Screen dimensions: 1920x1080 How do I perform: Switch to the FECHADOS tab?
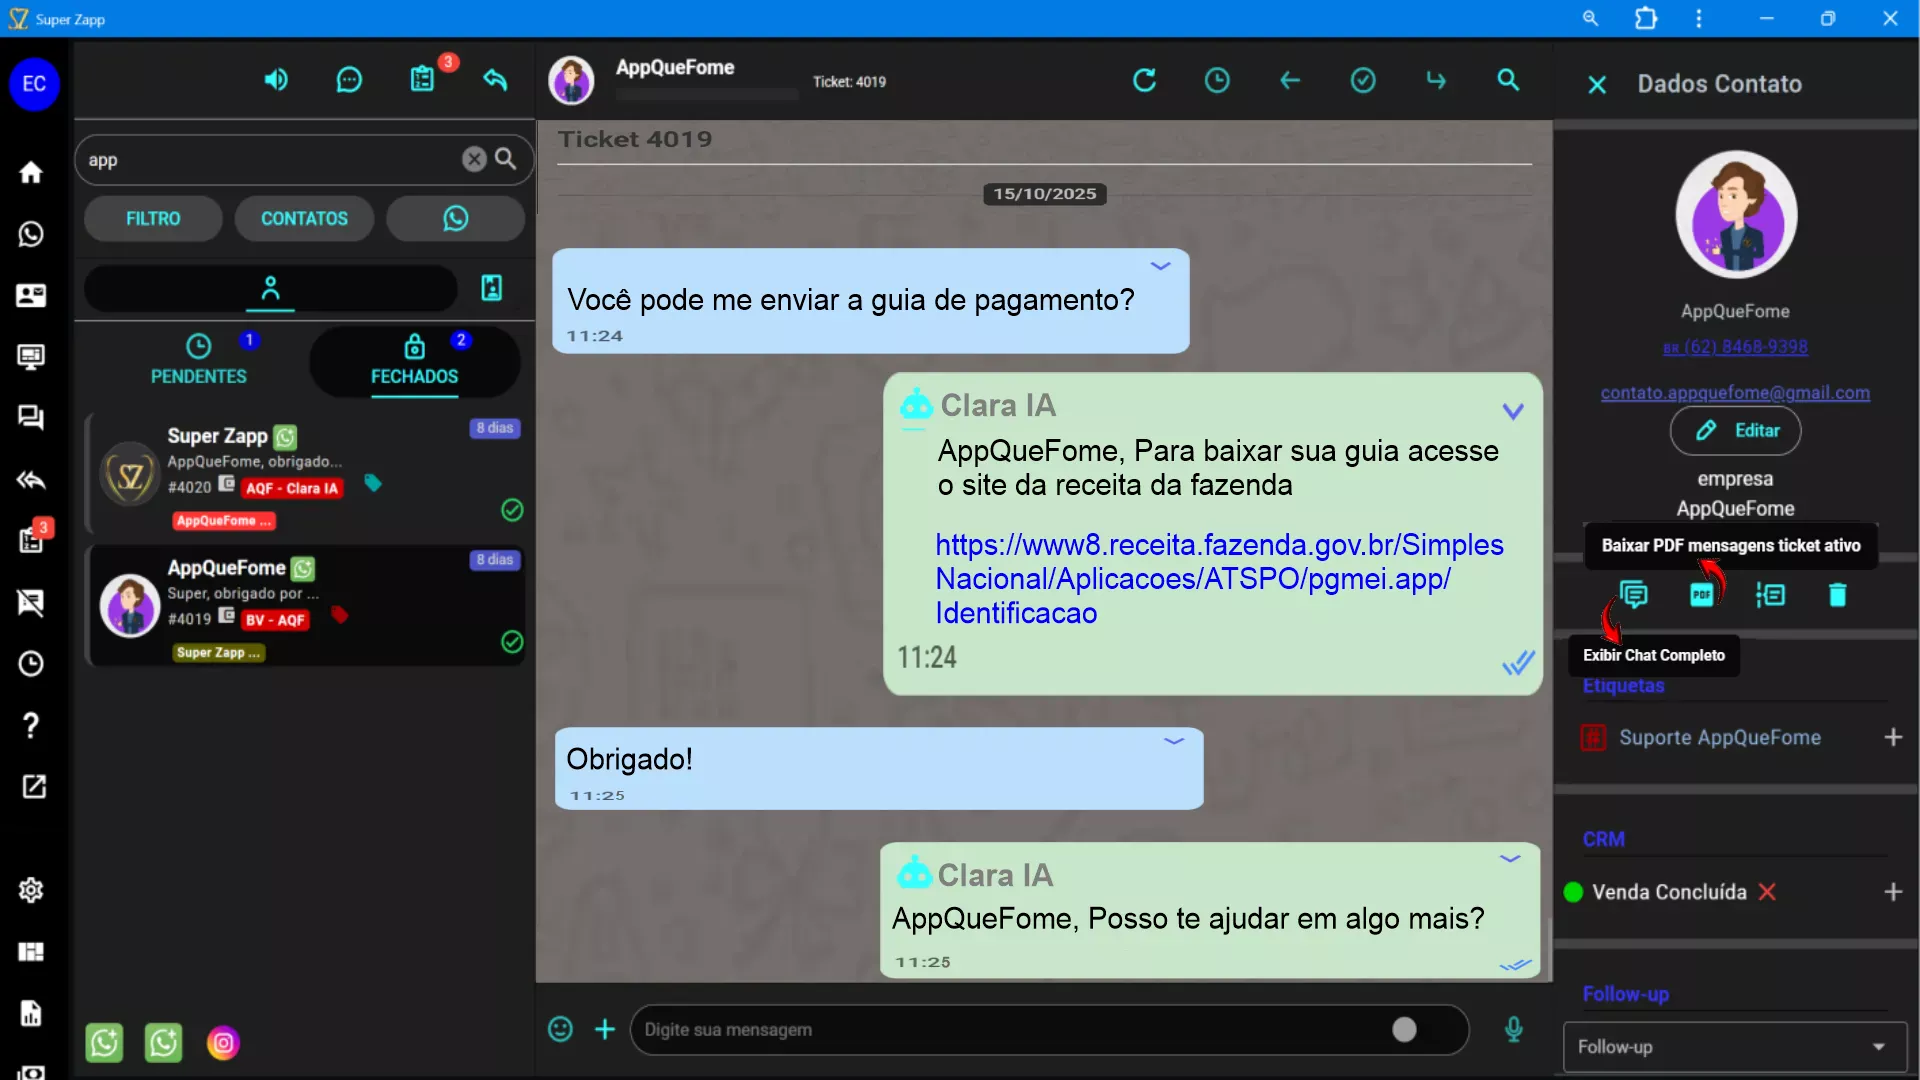point(415,361)
